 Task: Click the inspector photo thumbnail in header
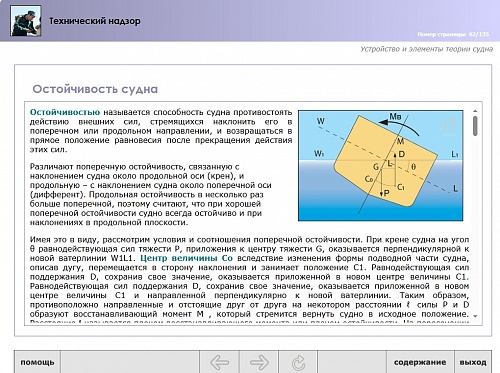pos(26,21)
